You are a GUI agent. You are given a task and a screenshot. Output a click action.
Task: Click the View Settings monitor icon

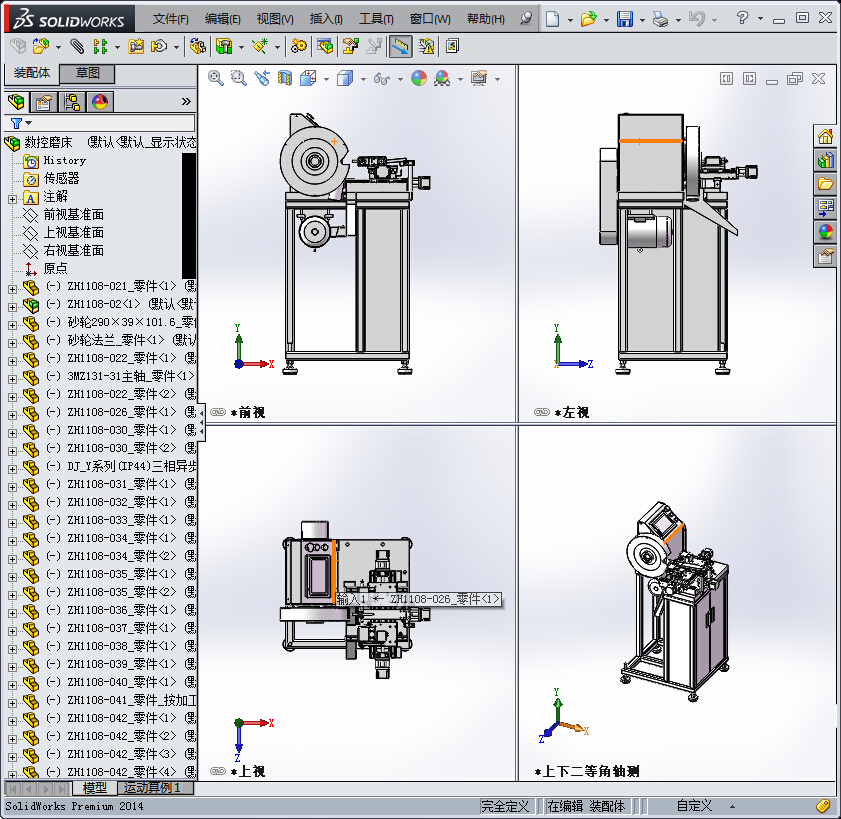(479, 79)
